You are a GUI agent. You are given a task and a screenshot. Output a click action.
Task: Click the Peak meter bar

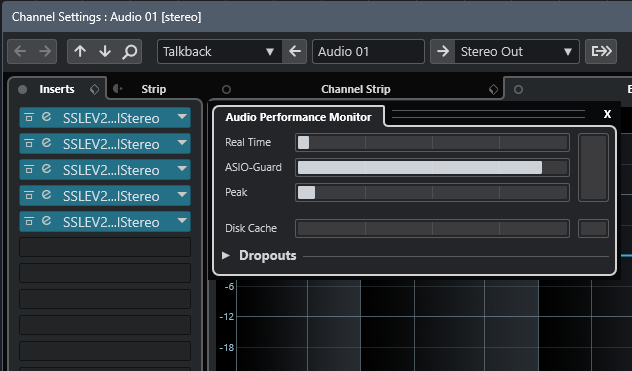point(432,192)
